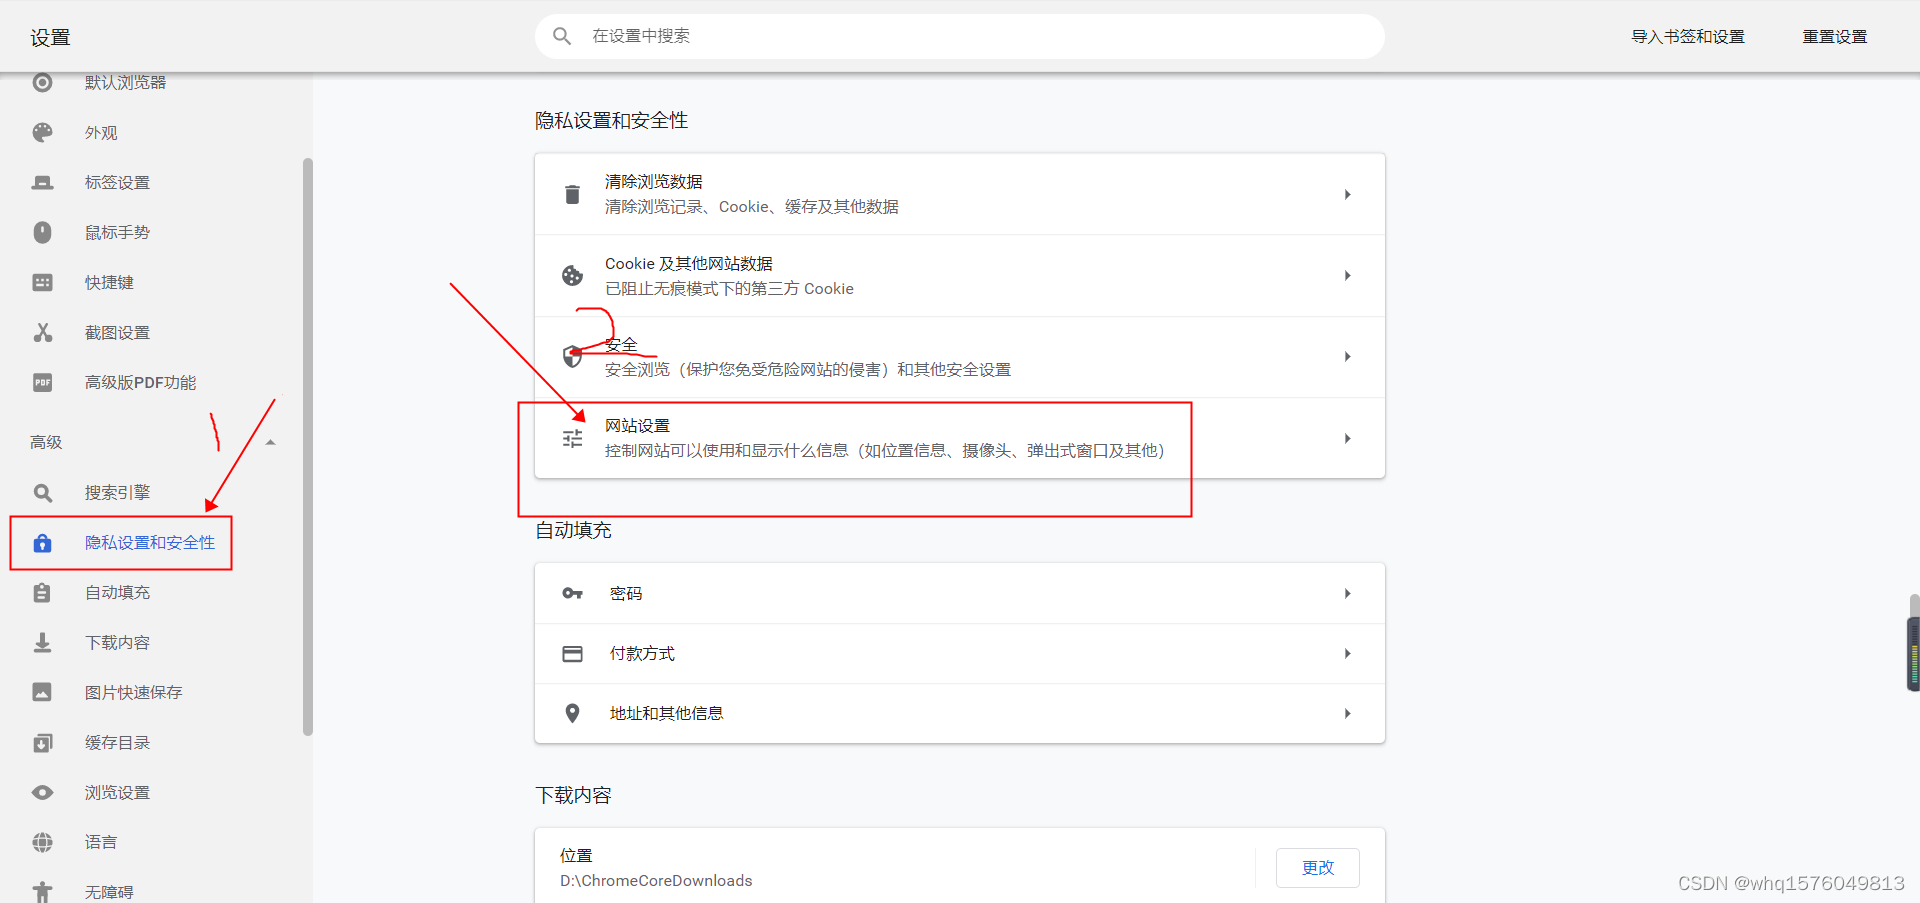
Task: Expand the 地址和其他信息 row arrow
Action: (x=1347, y=713)
